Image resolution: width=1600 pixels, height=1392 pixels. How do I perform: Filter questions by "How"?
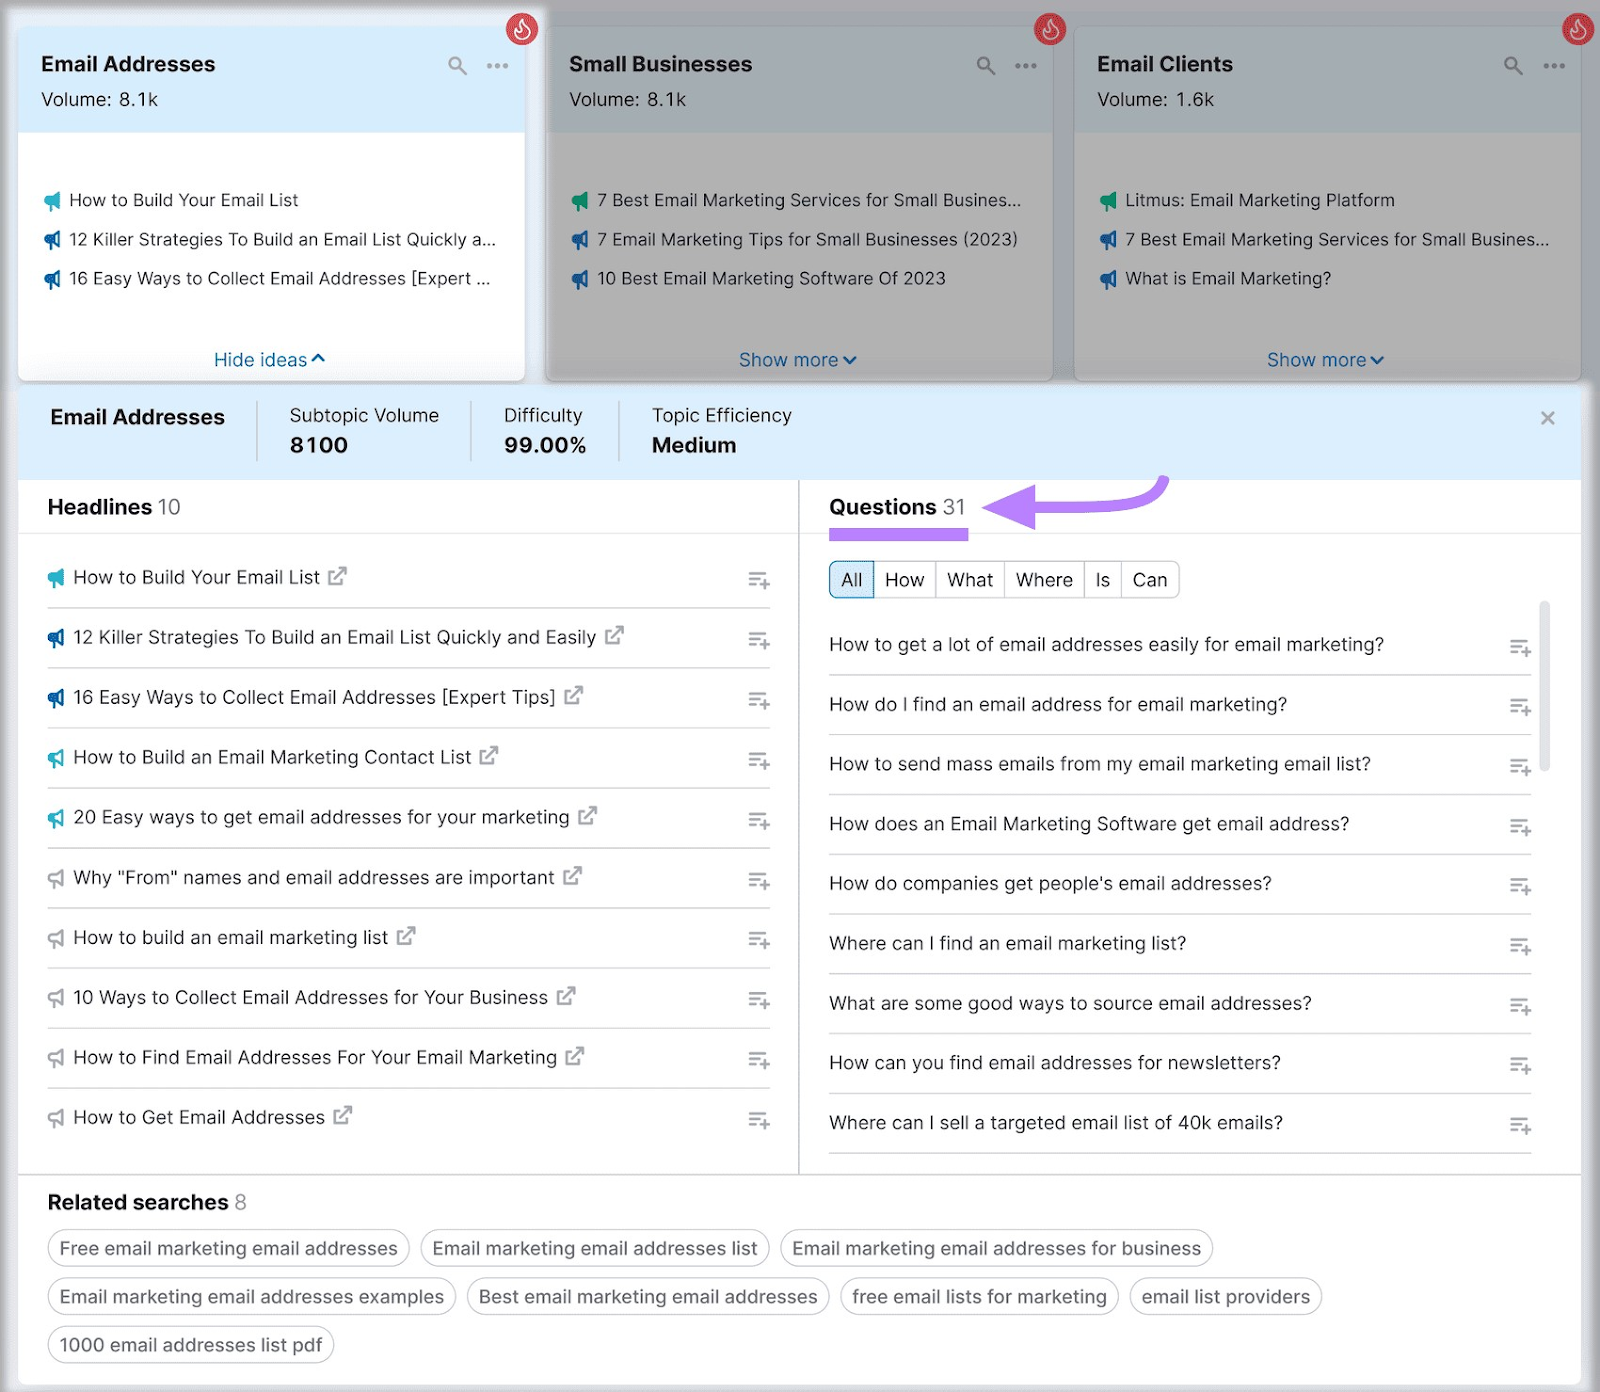[x=903, y=580]
